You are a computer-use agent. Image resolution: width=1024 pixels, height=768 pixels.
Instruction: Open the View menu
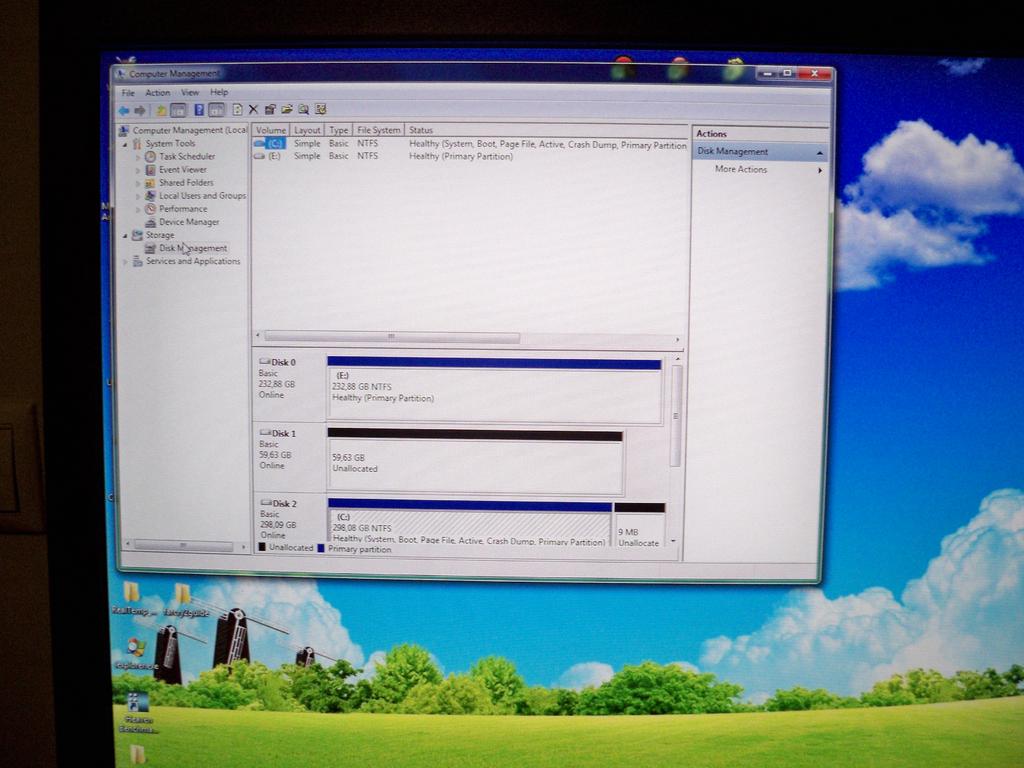pos(190,92)
